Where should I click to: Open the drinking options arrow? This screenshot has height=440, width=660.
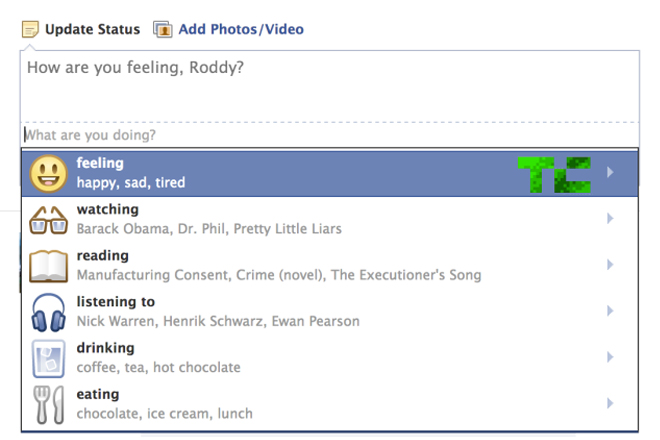610,357
